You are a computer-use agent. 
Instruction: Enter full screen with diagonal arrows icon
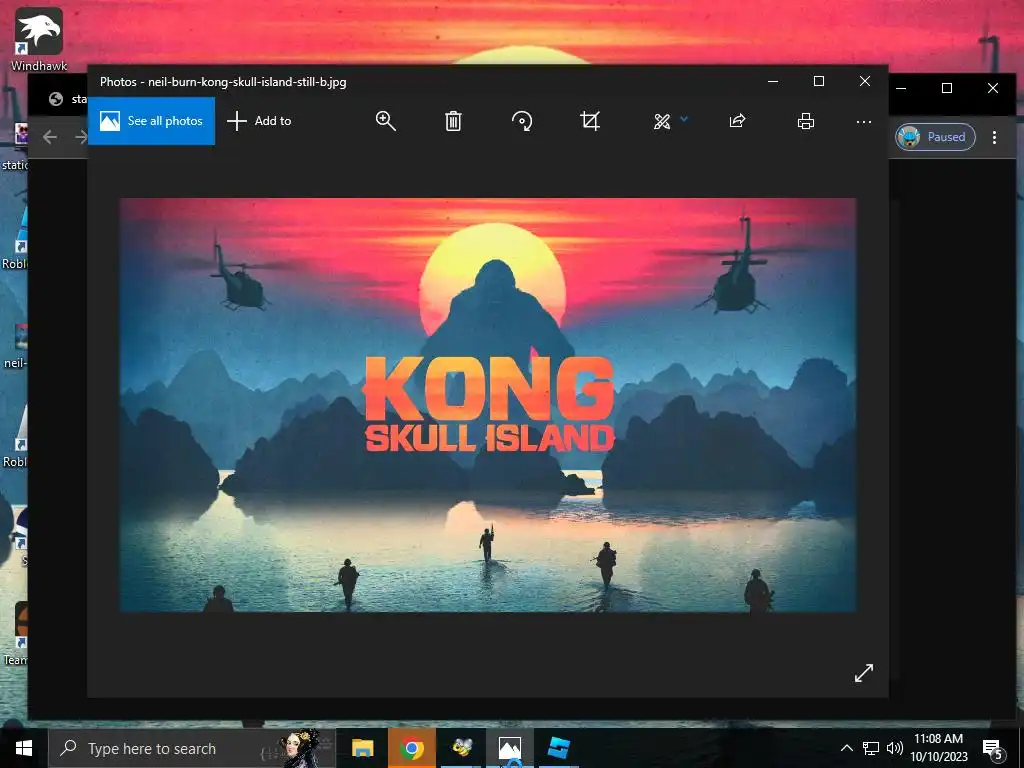(863, 673)
